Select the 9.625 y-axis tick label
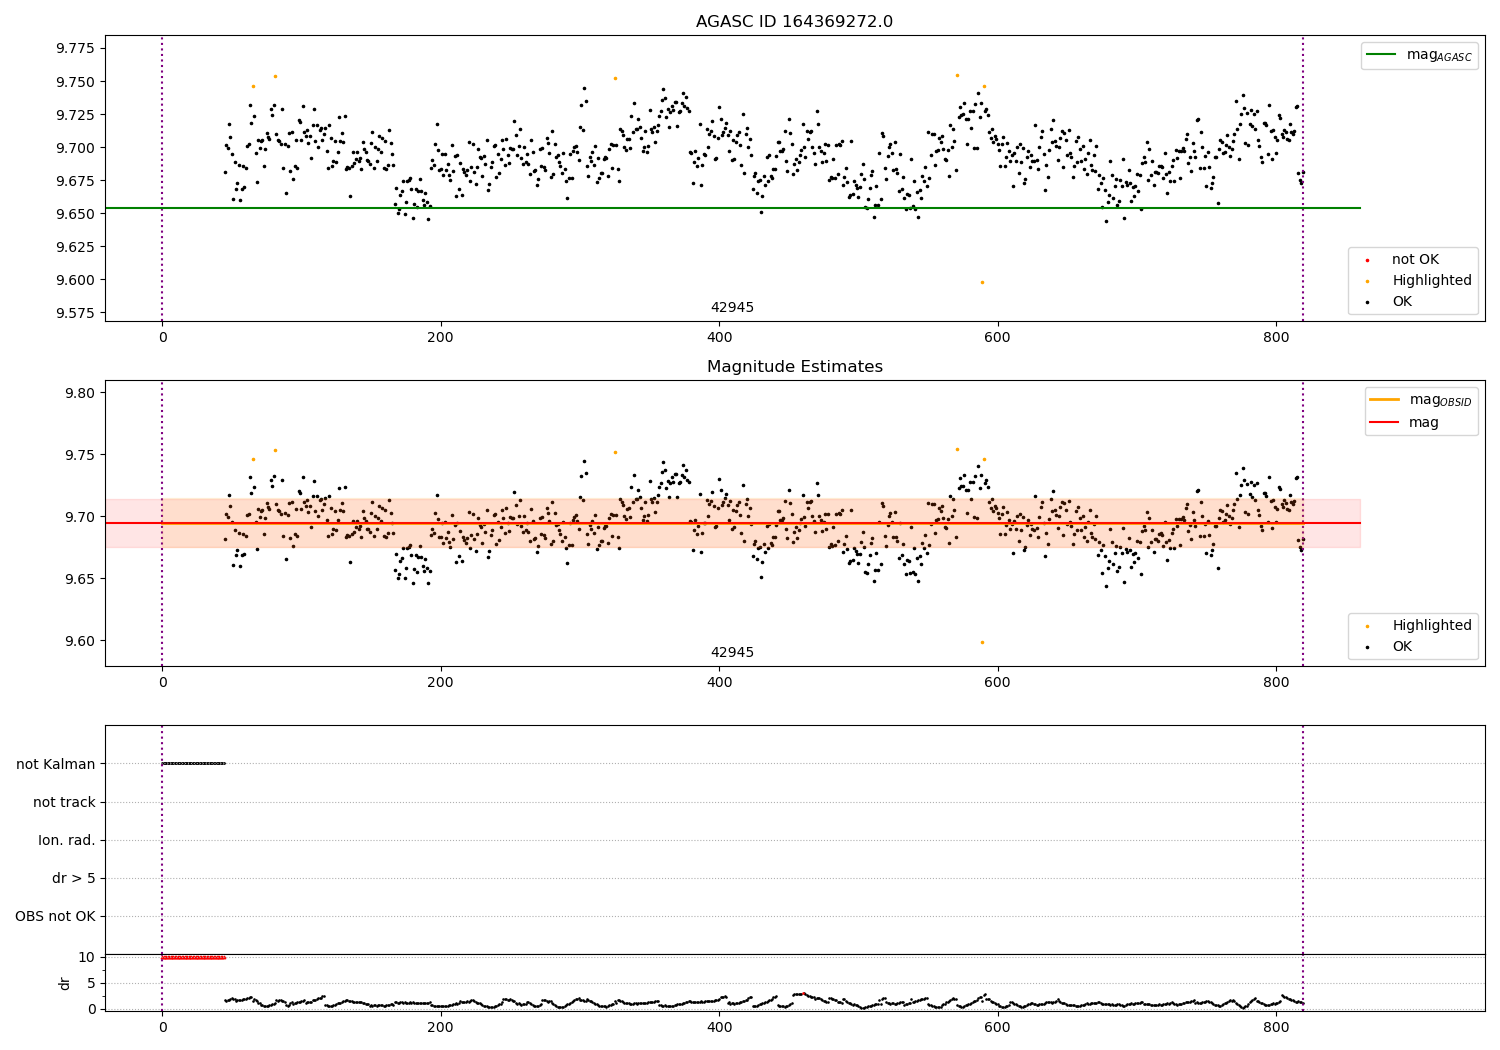The height and width of the screenshot is (1050, 1500). coord(75,247)
